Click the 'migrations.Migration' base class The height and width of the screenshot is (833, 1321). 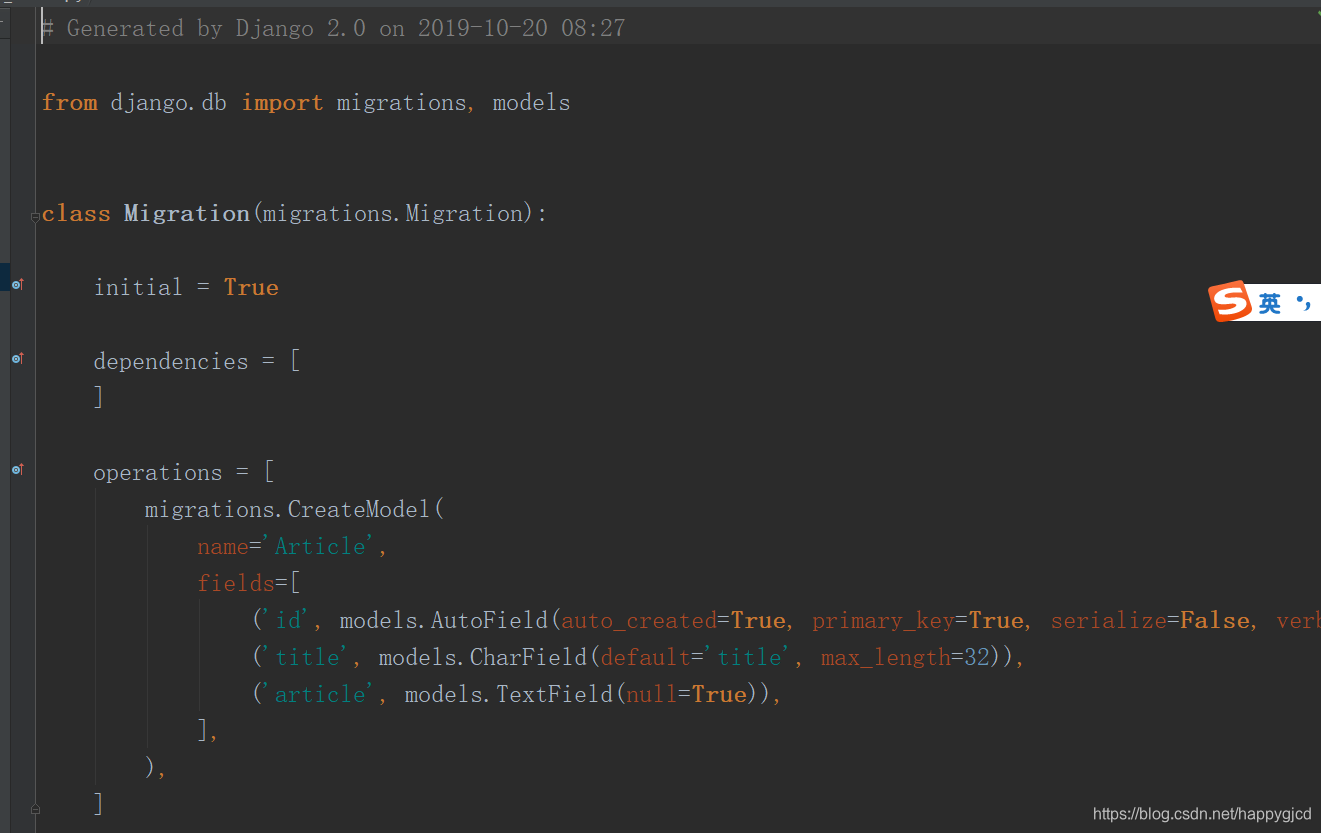[x=393, y=214]
